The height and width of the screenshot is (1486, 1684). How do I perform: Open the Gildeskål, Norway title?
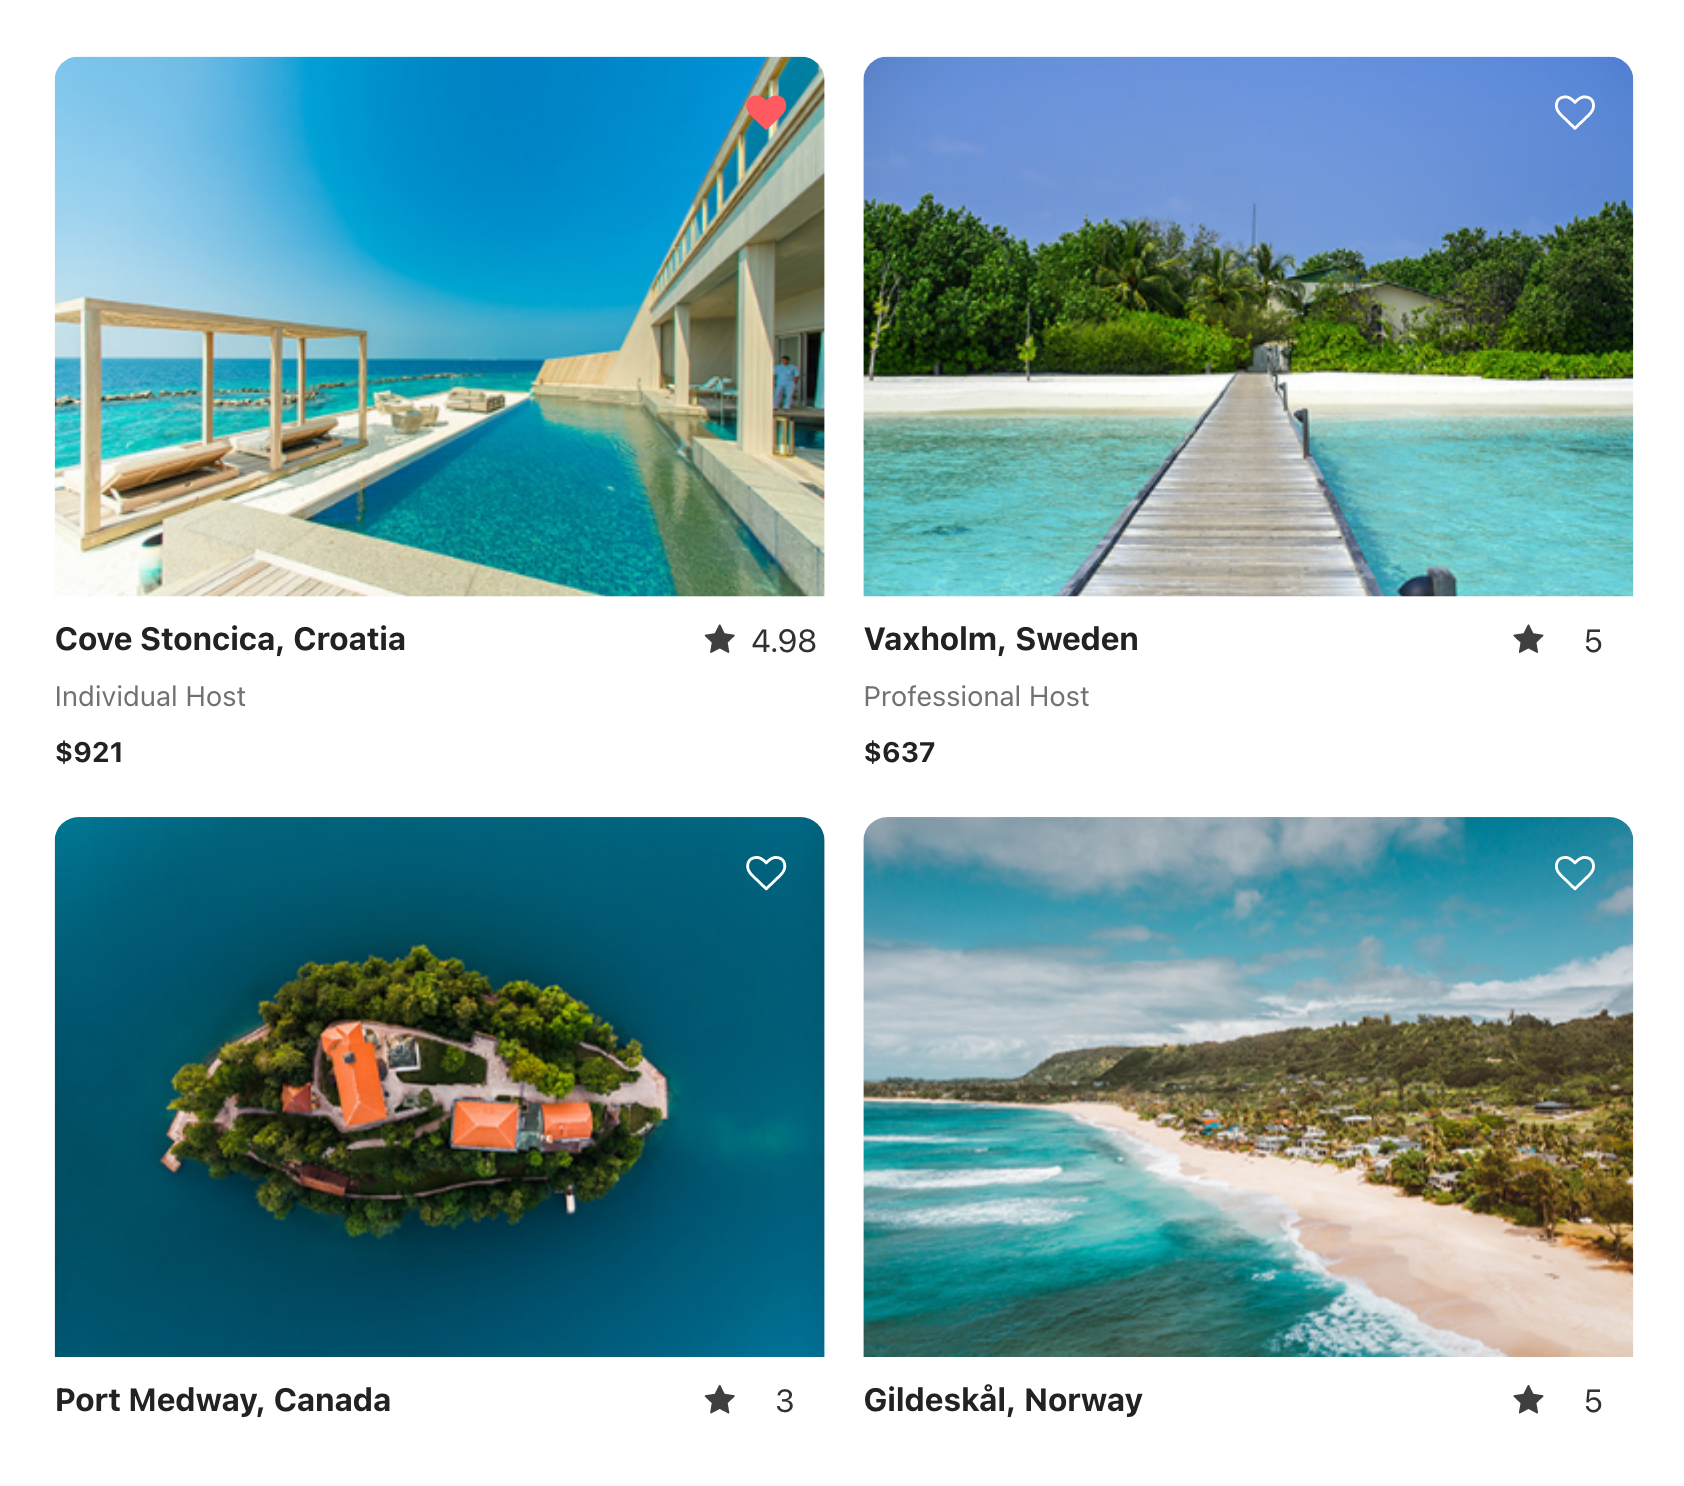(1003, 1400)
